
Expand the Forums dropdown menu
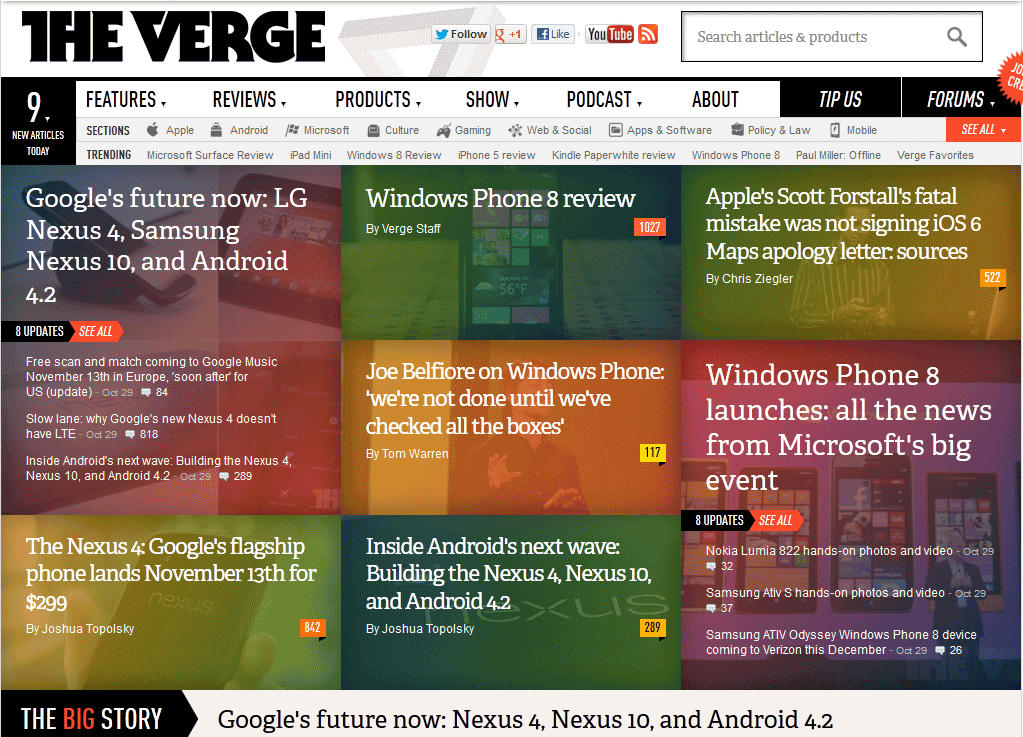click(x=961, y=100)
